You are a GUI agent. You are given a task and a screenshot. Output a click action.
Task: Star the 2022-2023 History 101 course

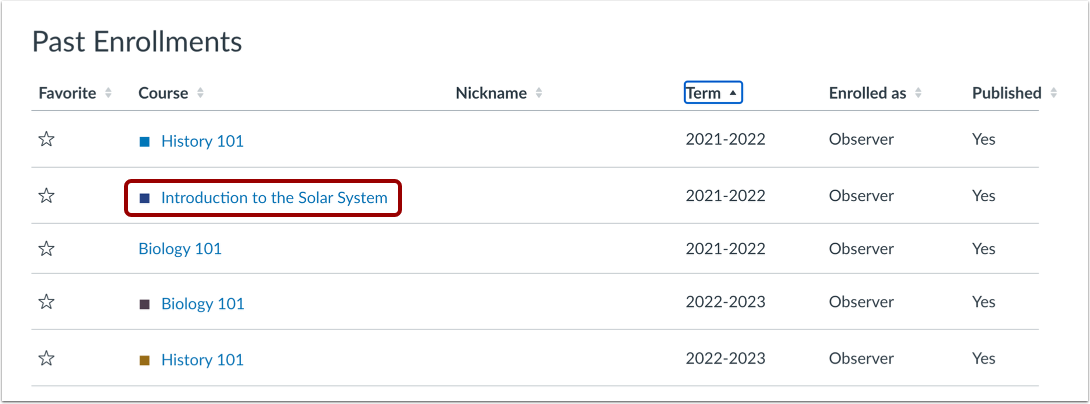tap(46, 358)
